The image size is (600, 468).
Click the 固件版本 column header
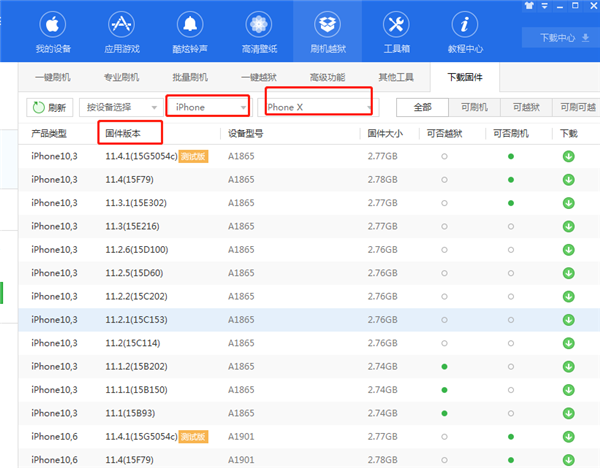tap(129, 132)
